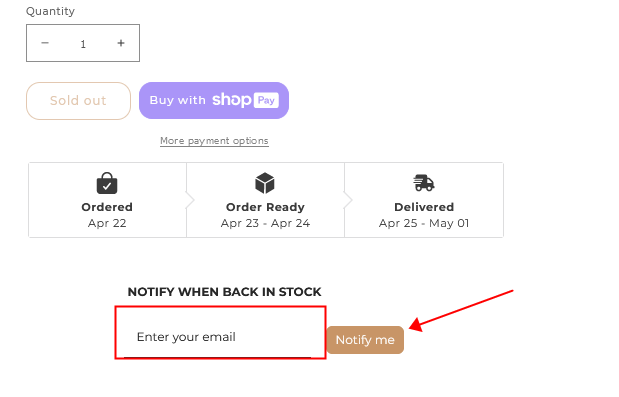Click the arrow between Ordered and Order Ready

[190, 200]
